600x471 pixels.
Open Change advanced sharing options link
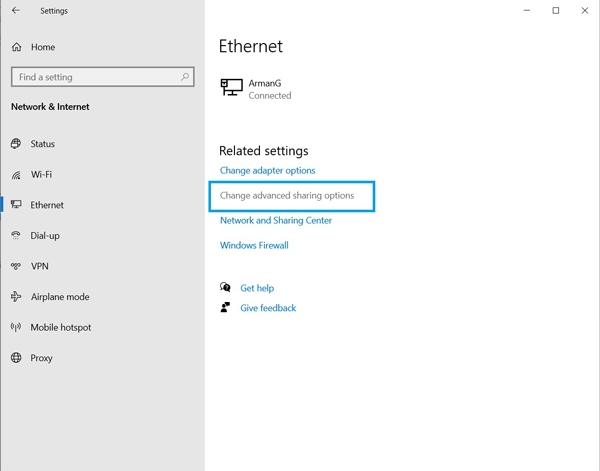(x=287, y=196)
